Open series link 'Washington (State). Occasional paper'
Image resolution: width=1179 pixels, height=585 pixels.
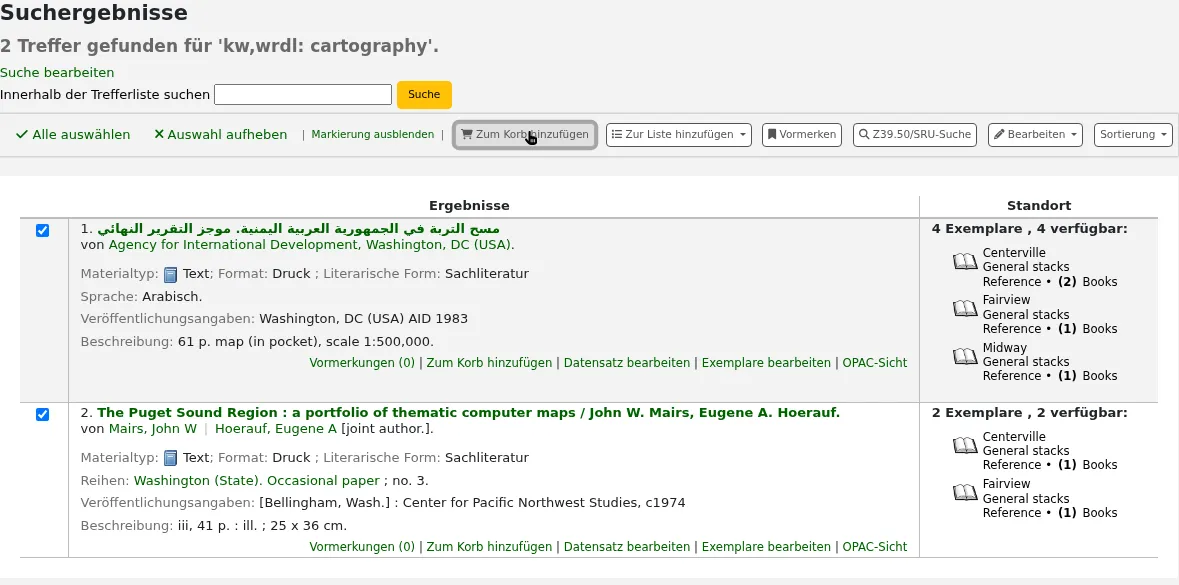point(256,480)
